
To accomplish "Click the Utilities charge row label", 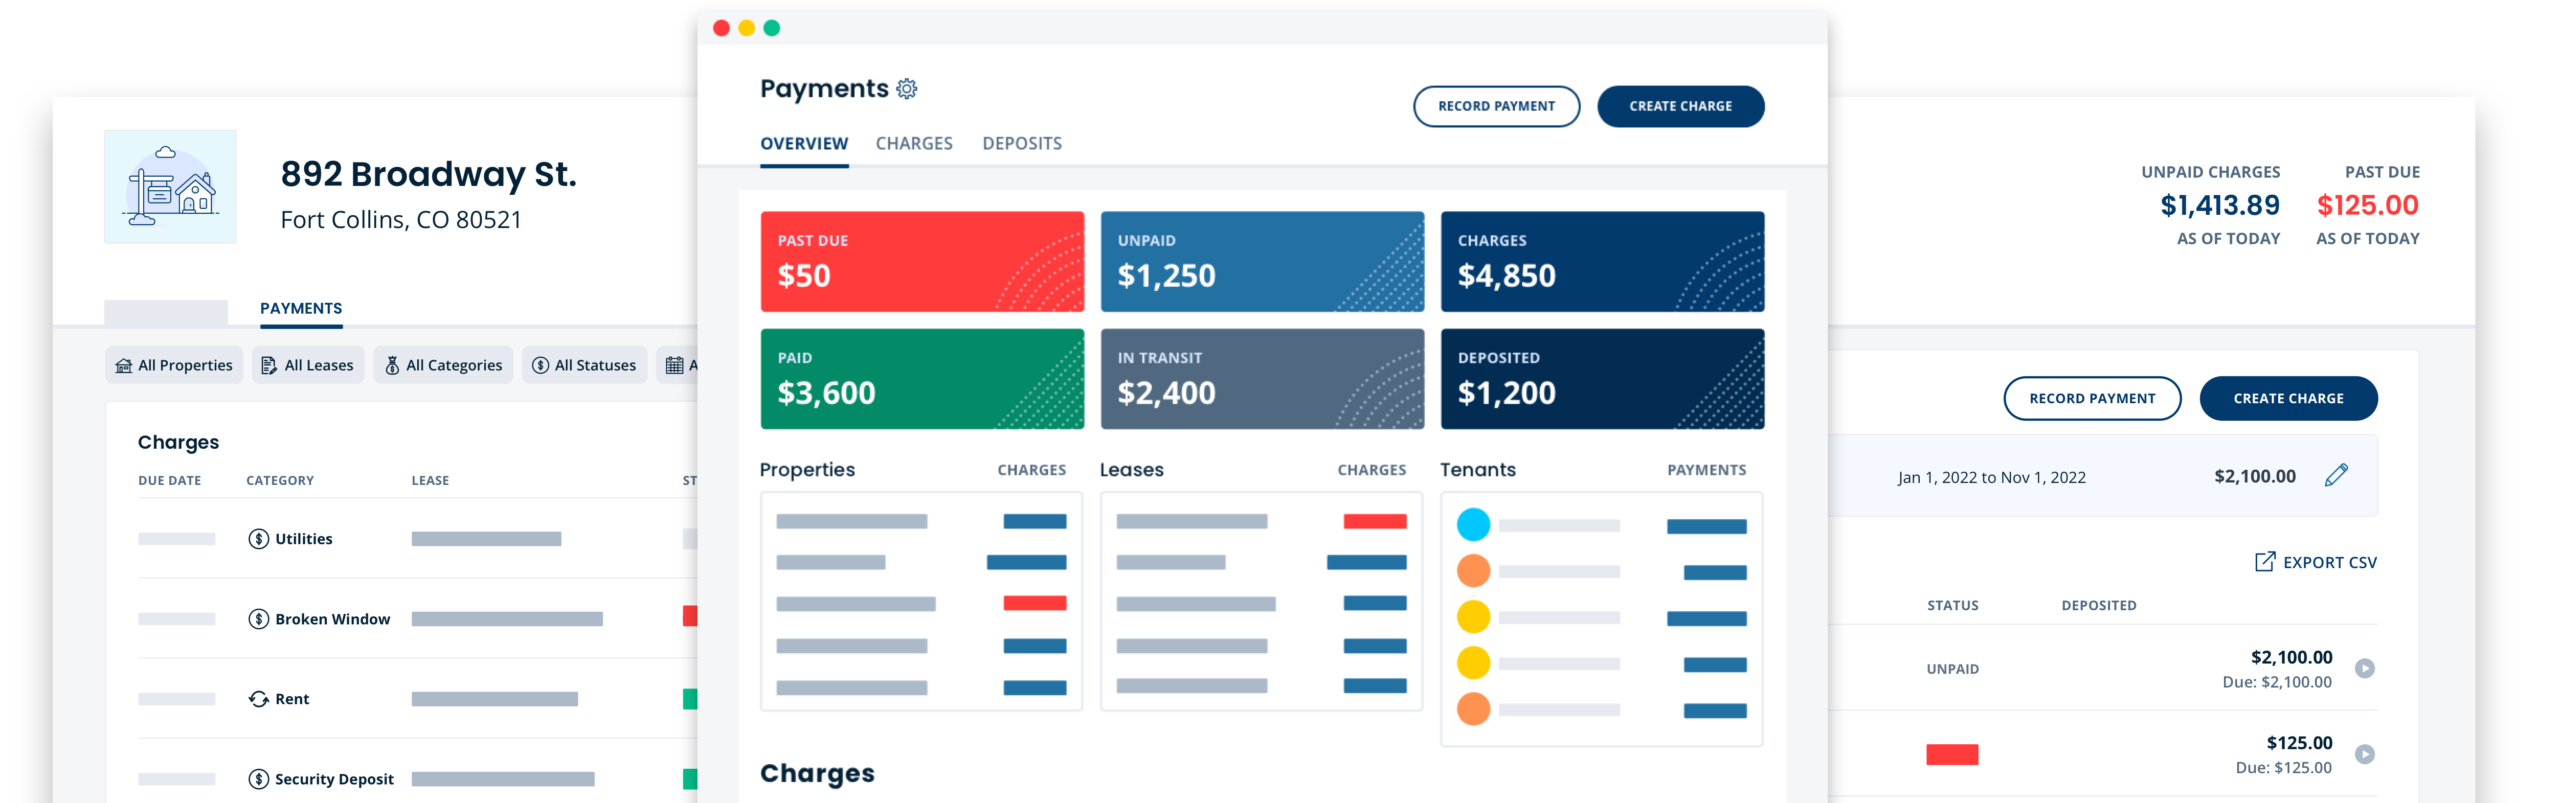I will 304,539.
